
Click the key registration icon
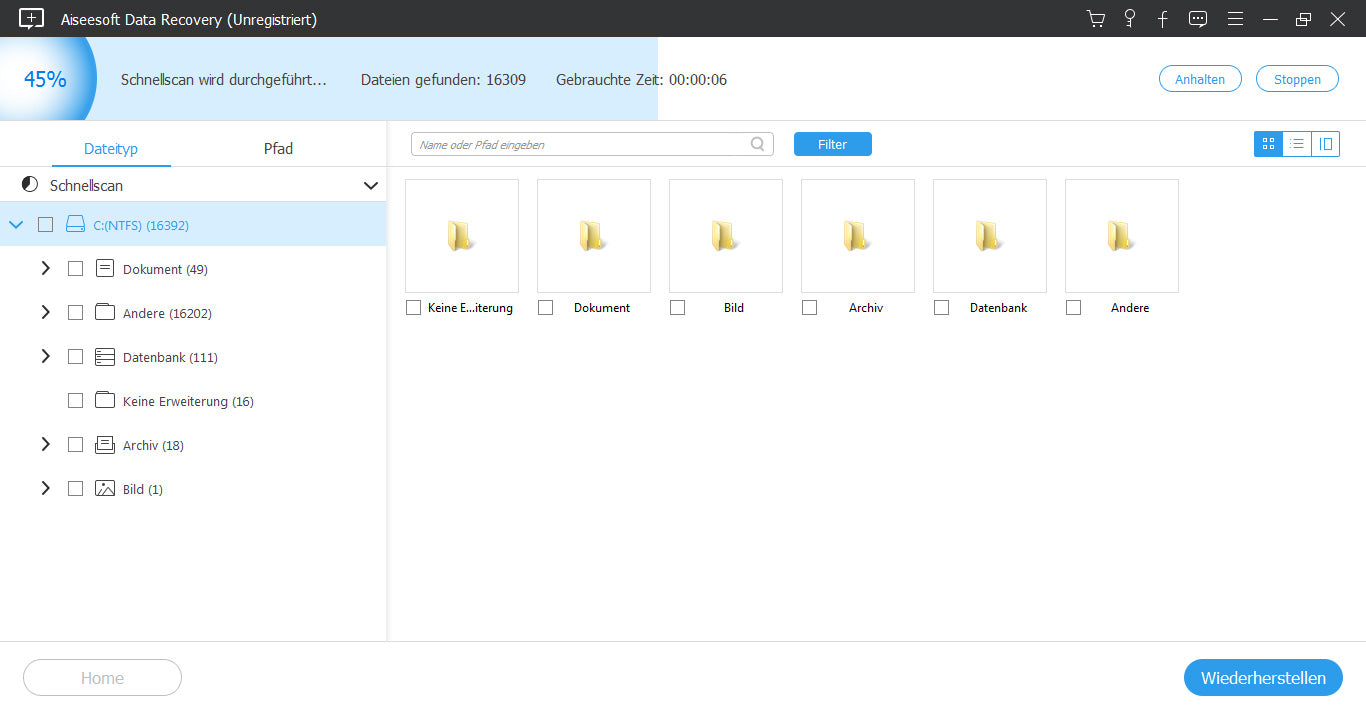pyautogui.click(x=1129, y=18)
